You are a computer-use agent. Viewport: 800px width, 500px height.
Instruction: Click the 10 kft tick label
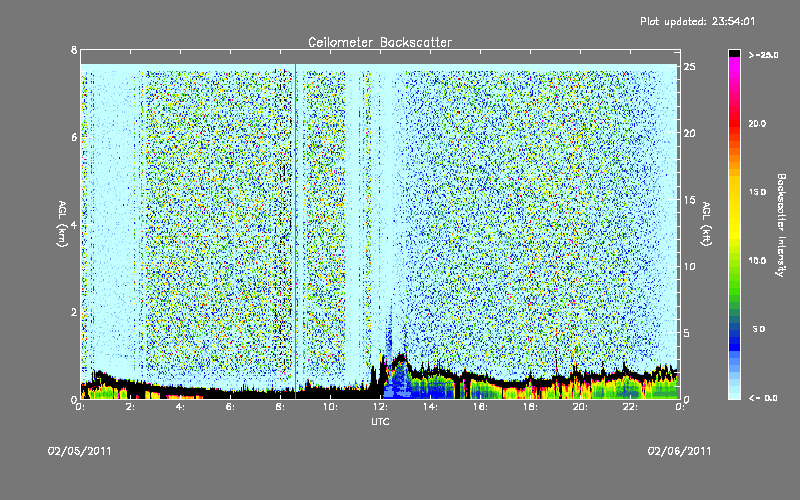[689, 266]
